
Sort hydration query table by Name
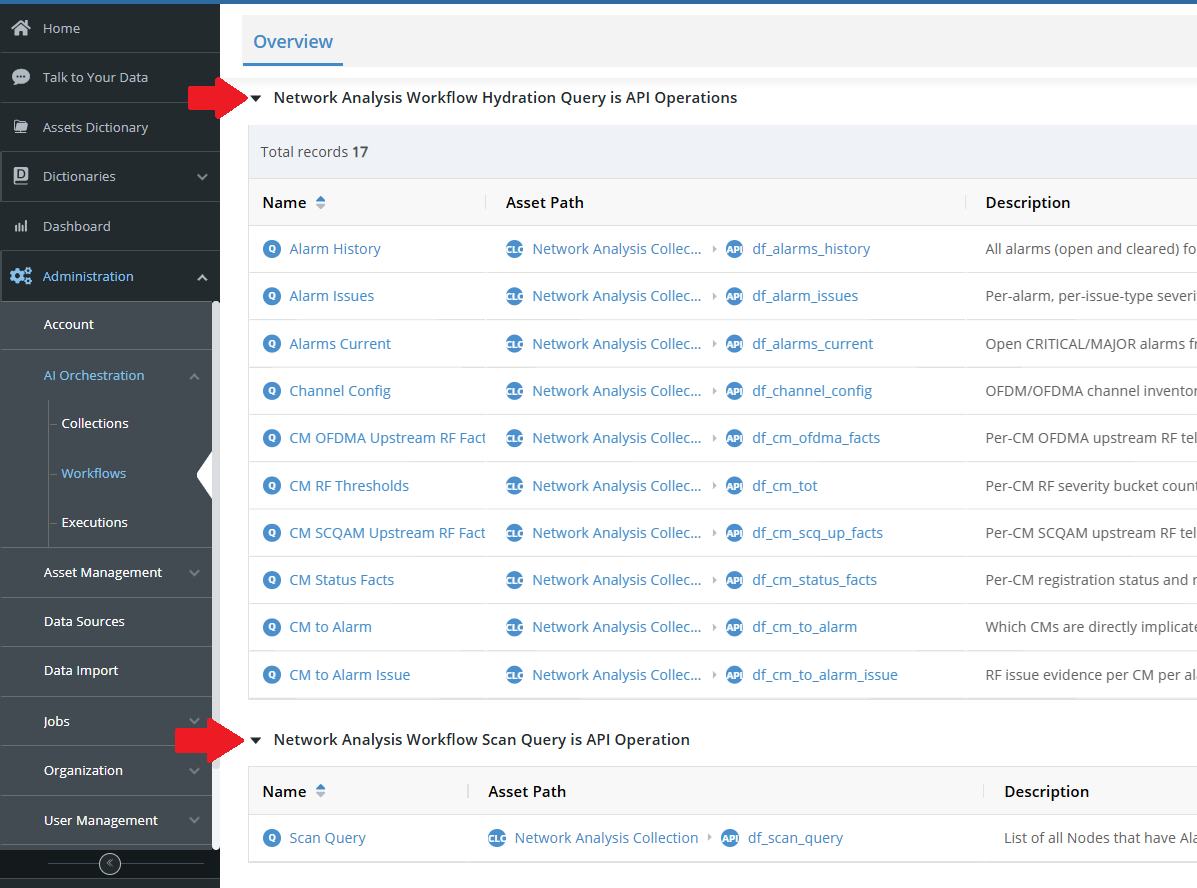tap(321, 202)
